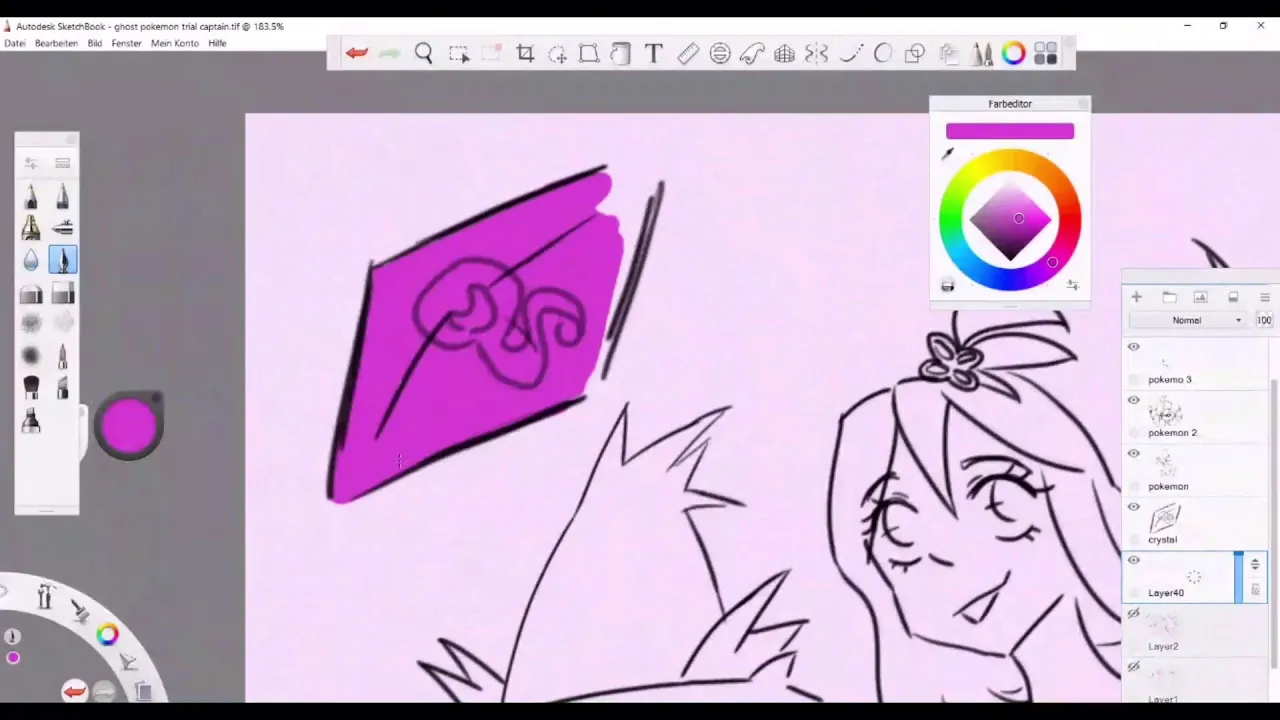Image resolution: width=1280 pixels, height=720 pixels.
Task: Toggle the Symmetry tool
Action: (816, 54)
